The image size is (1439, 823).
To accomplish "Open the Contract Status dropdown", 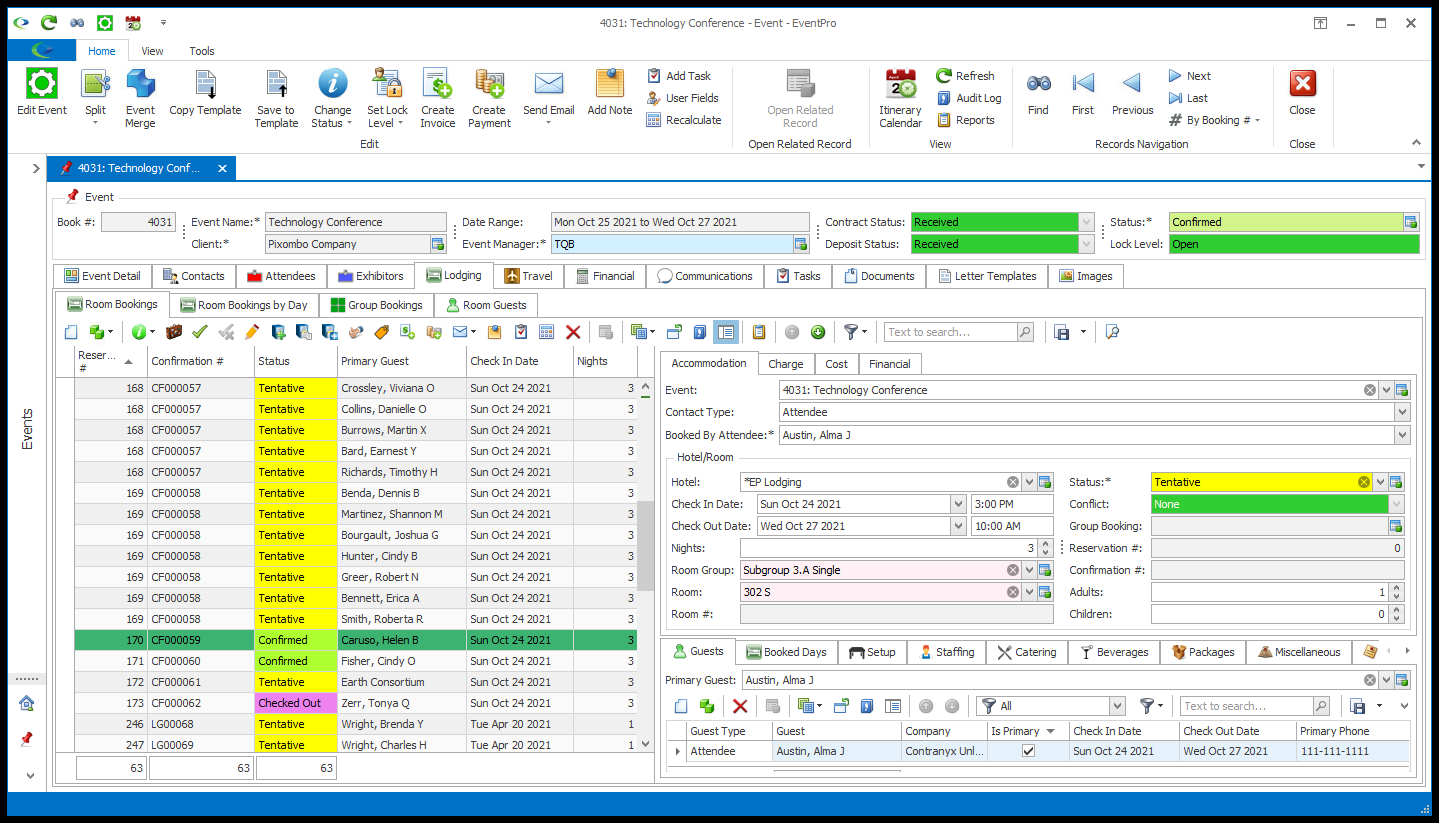I will point(1087,222).
